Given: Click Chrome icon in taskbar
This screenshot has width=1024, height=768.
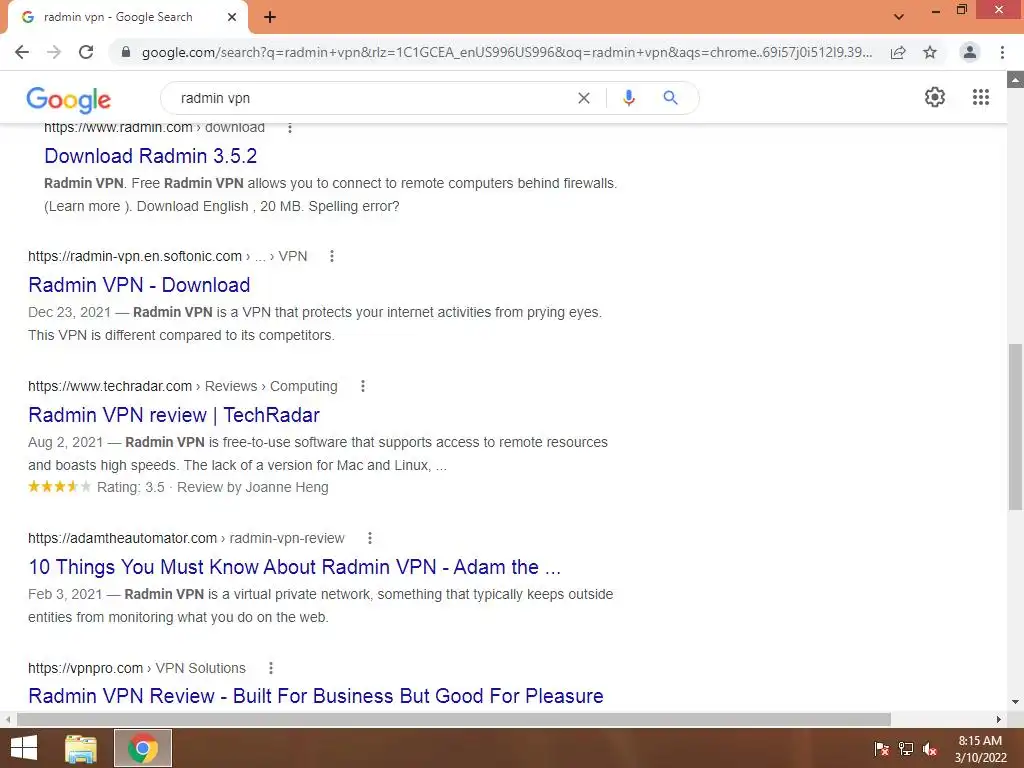Looking at the screenshot, I should [x=143, y=748].
